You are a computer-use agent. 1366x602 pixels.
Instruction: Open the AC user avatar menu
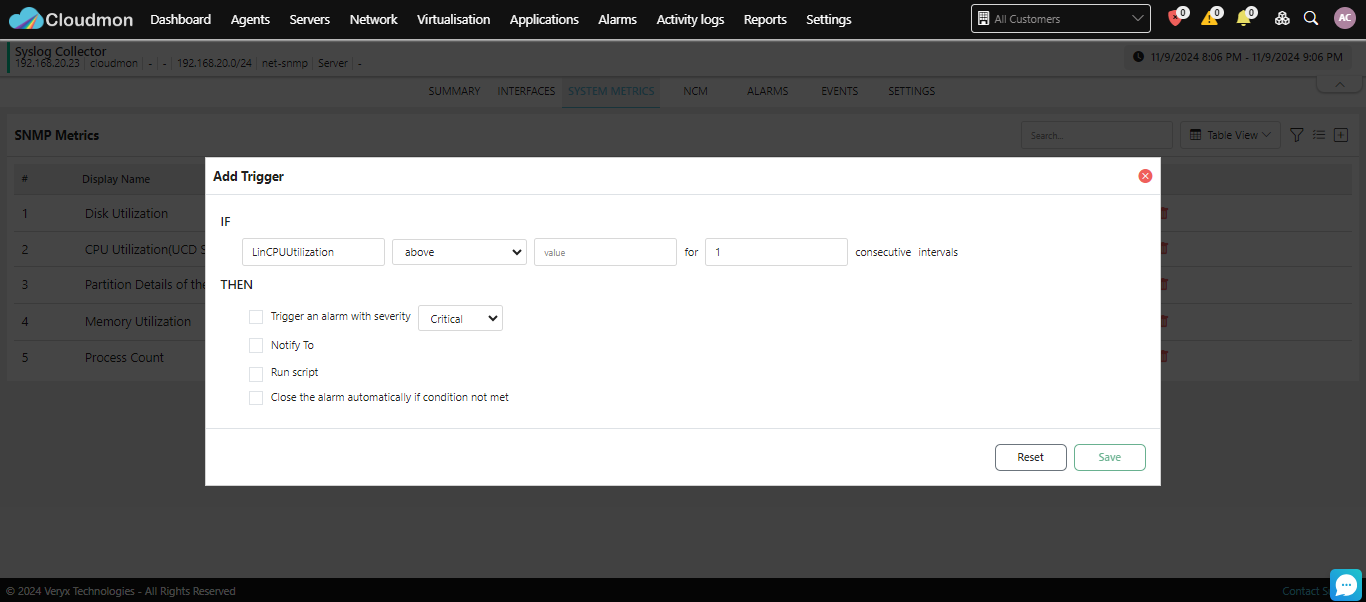click(1344, 18)
